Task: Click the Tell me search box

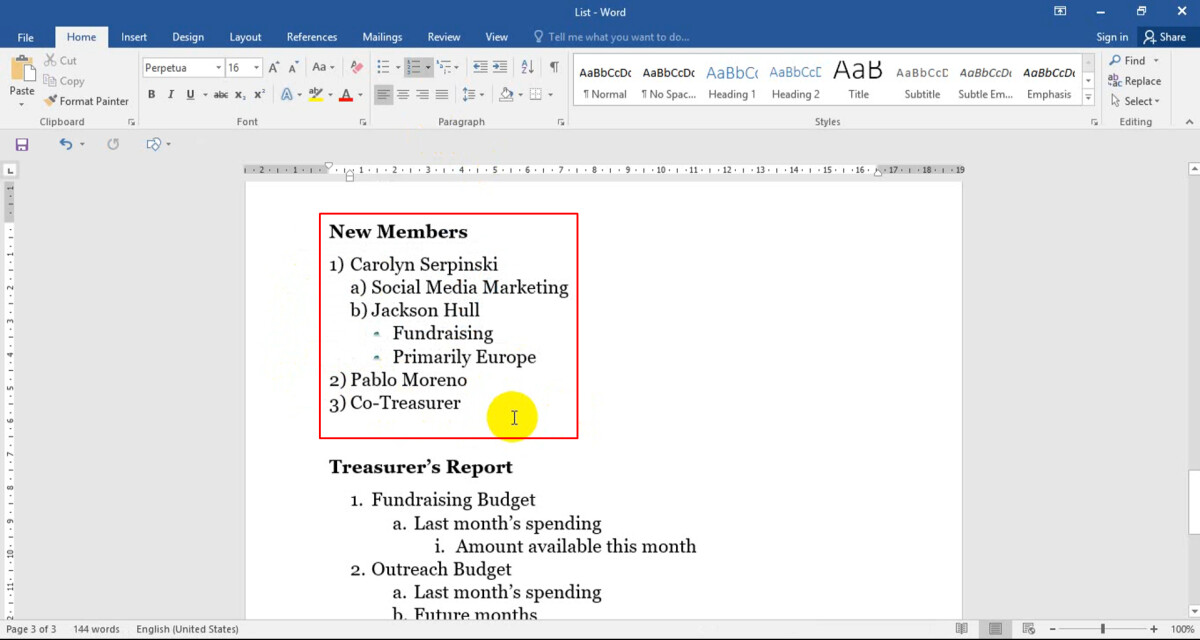Action: tap(618, 37)
